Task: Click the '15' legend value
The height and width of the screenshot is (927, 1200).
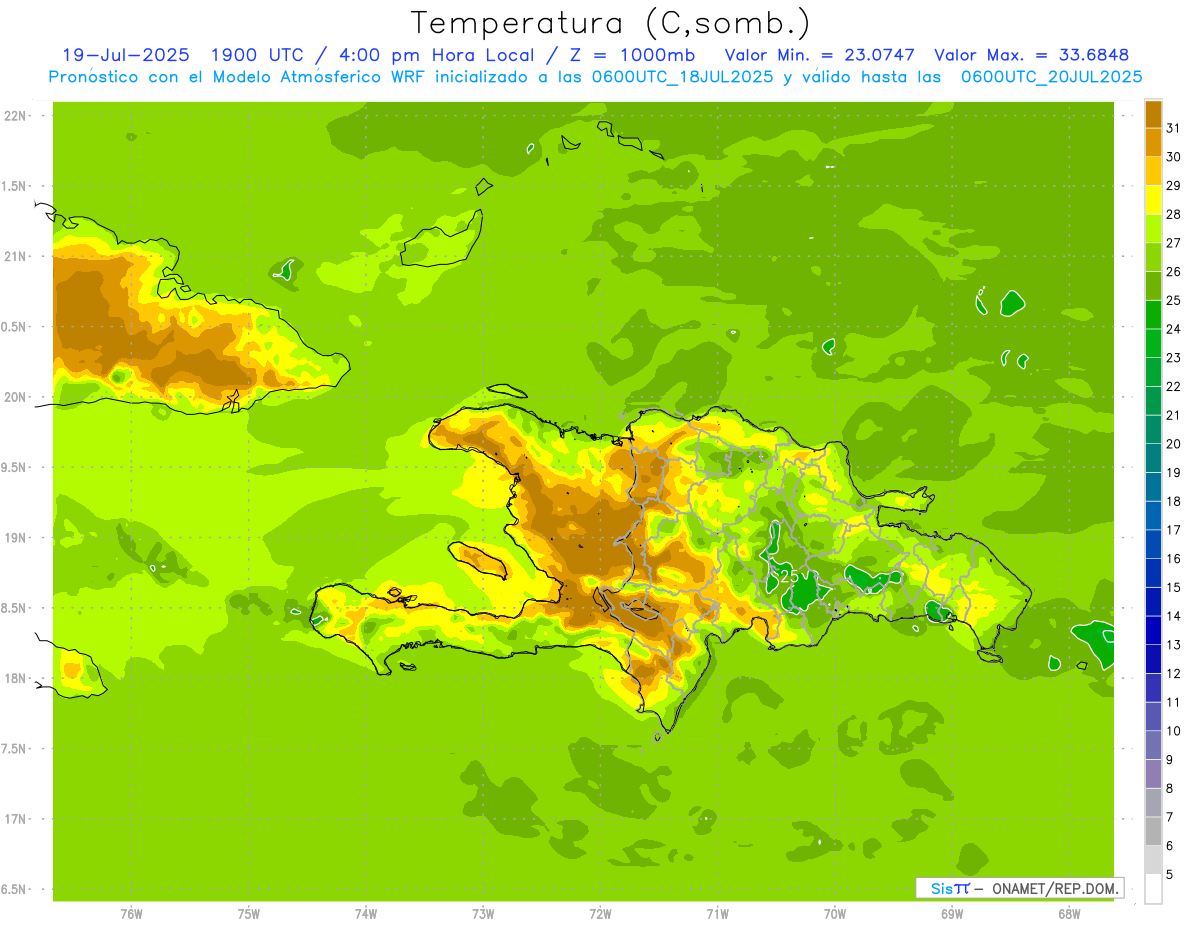Action: (x=1173, y=587)
